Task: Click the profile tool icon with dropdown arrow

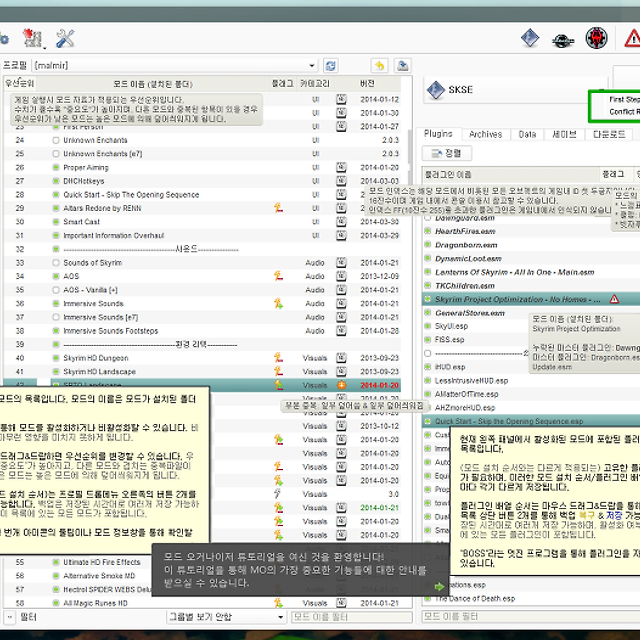Action: 34,39
